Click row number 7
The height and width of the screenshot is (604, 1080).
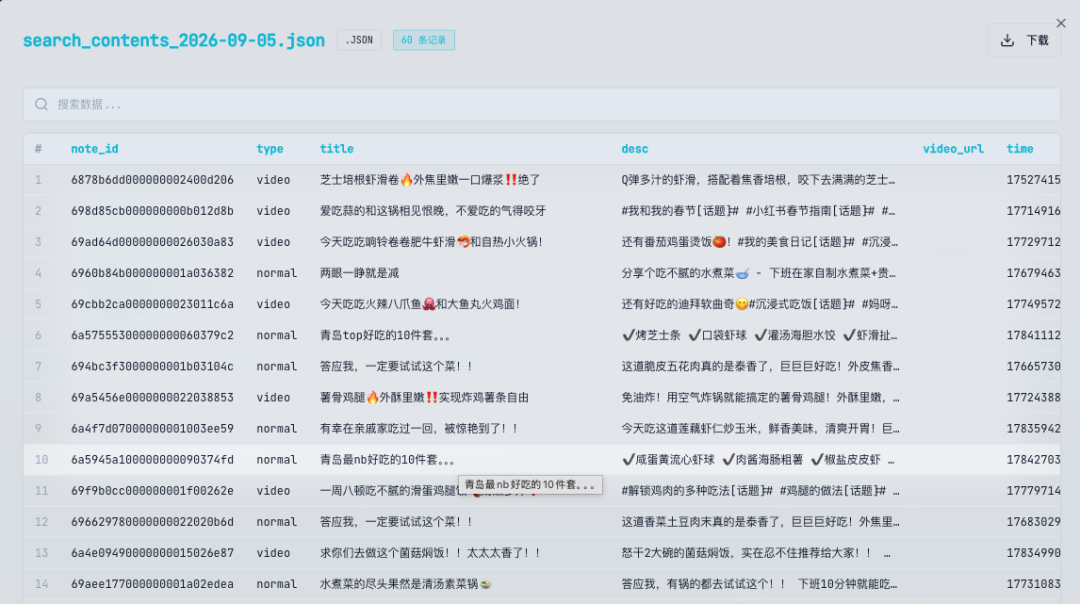pos(38,366)
